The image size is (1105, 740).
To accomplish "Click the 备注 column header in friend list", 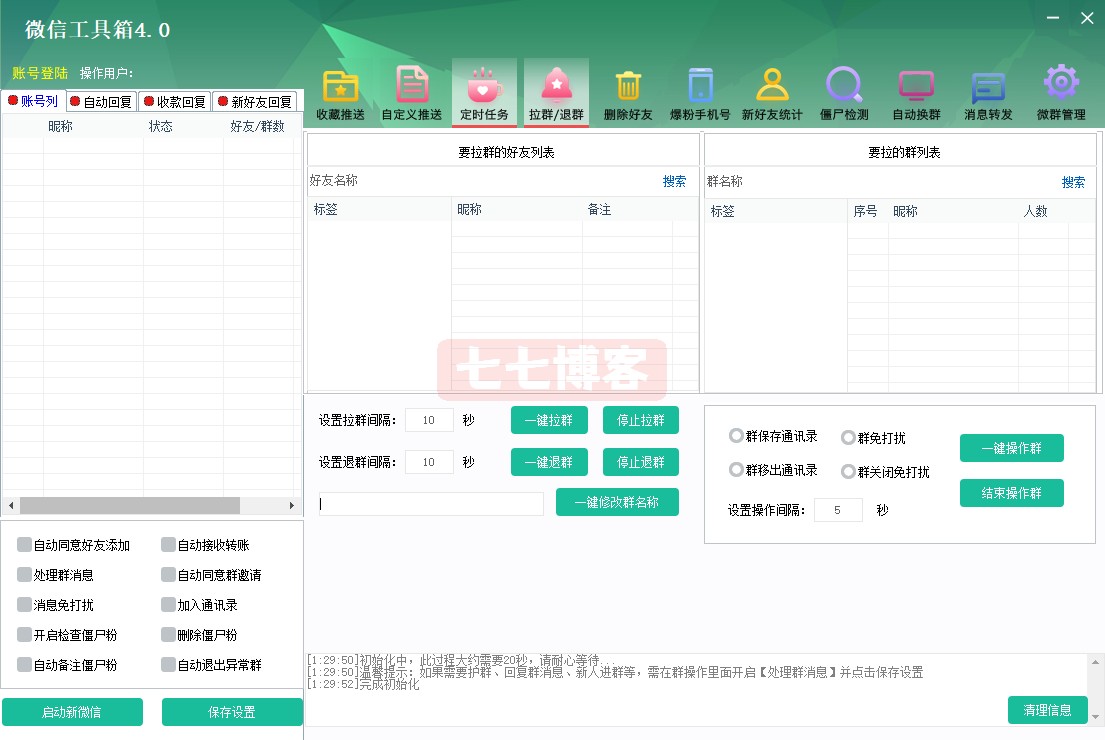I will point(599,209).
